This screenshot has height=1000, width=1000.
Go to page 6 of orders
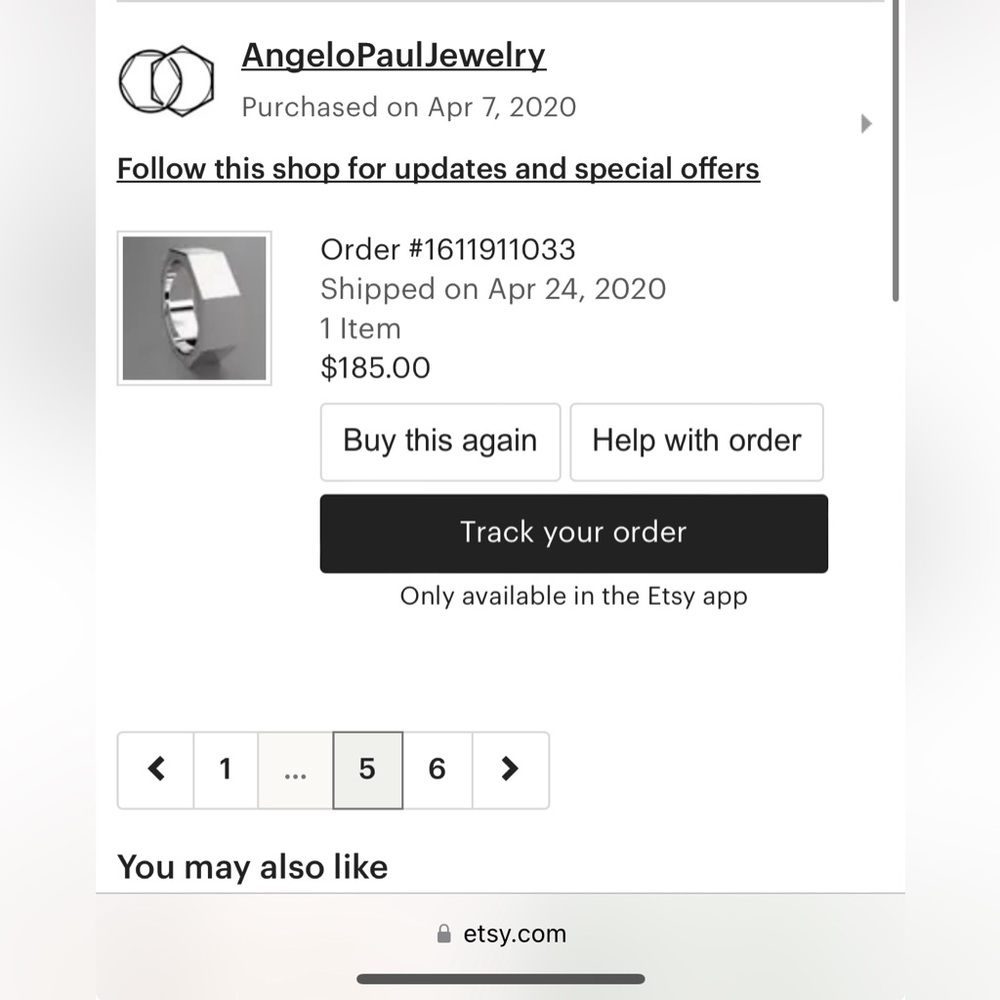(437, 769)
